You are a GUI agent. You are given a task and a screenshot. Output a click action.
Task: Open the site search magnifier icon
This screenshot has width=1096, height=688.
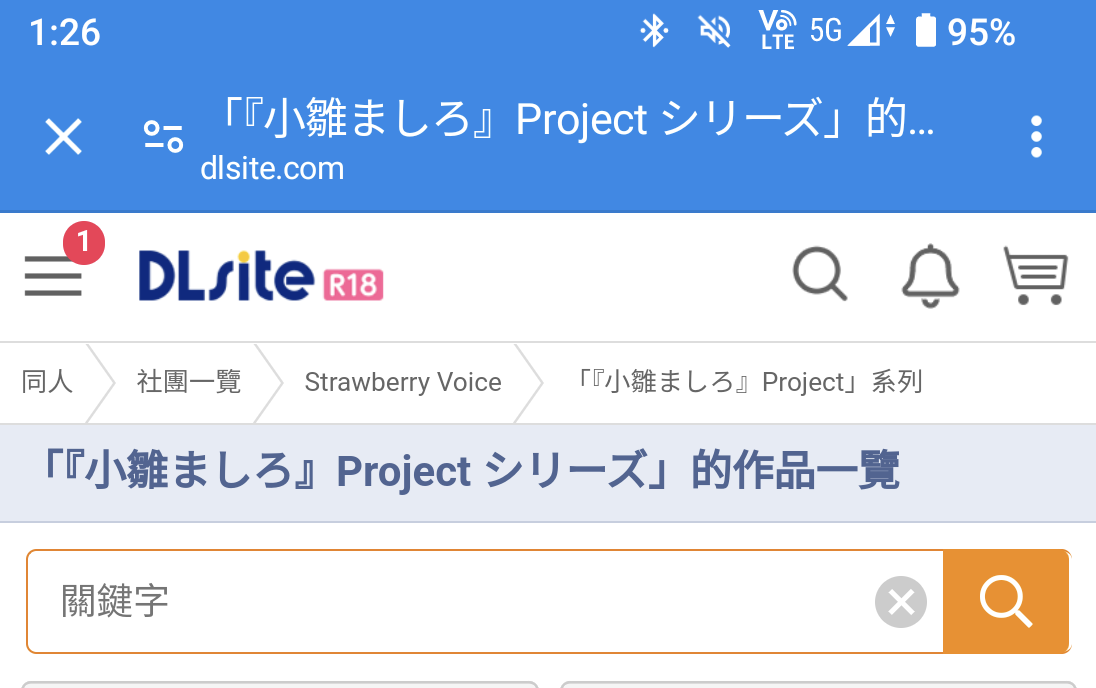pos(820,273)
